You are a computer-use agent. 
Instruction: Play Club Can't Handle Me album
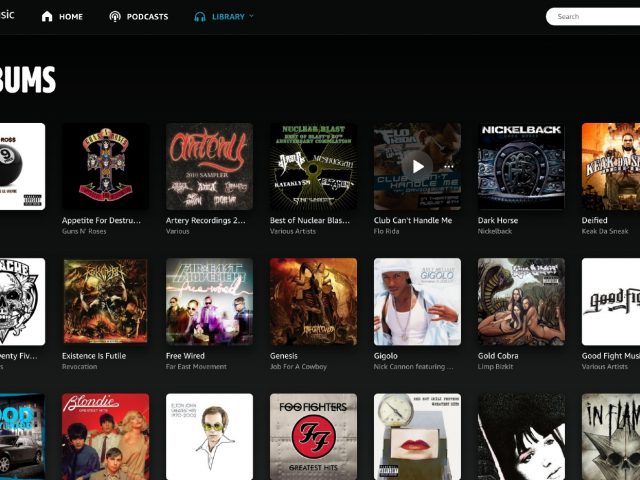417,167
